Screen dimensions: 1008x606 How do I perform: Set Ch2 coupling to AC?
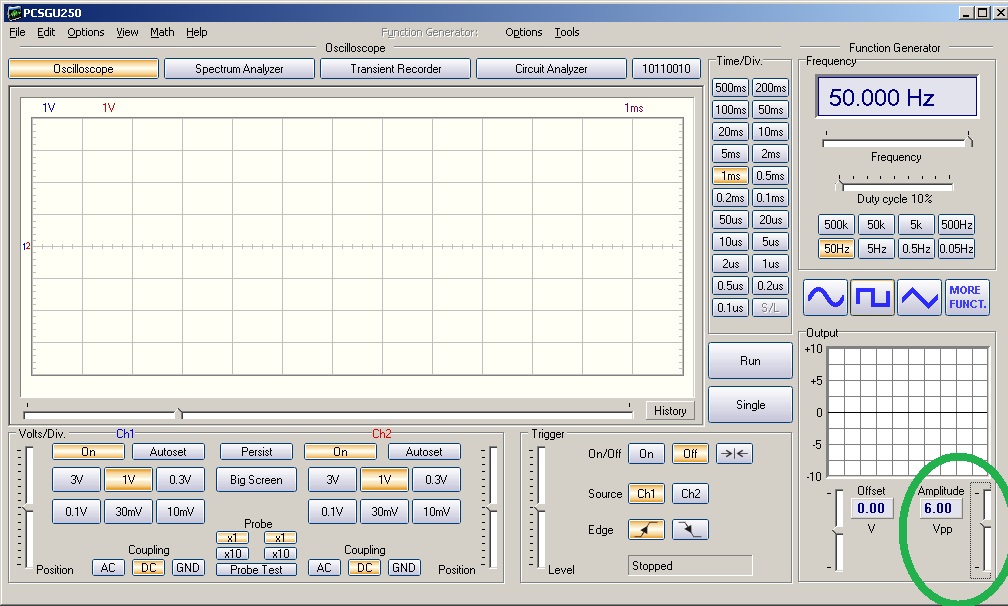click(x=324, y=568)
